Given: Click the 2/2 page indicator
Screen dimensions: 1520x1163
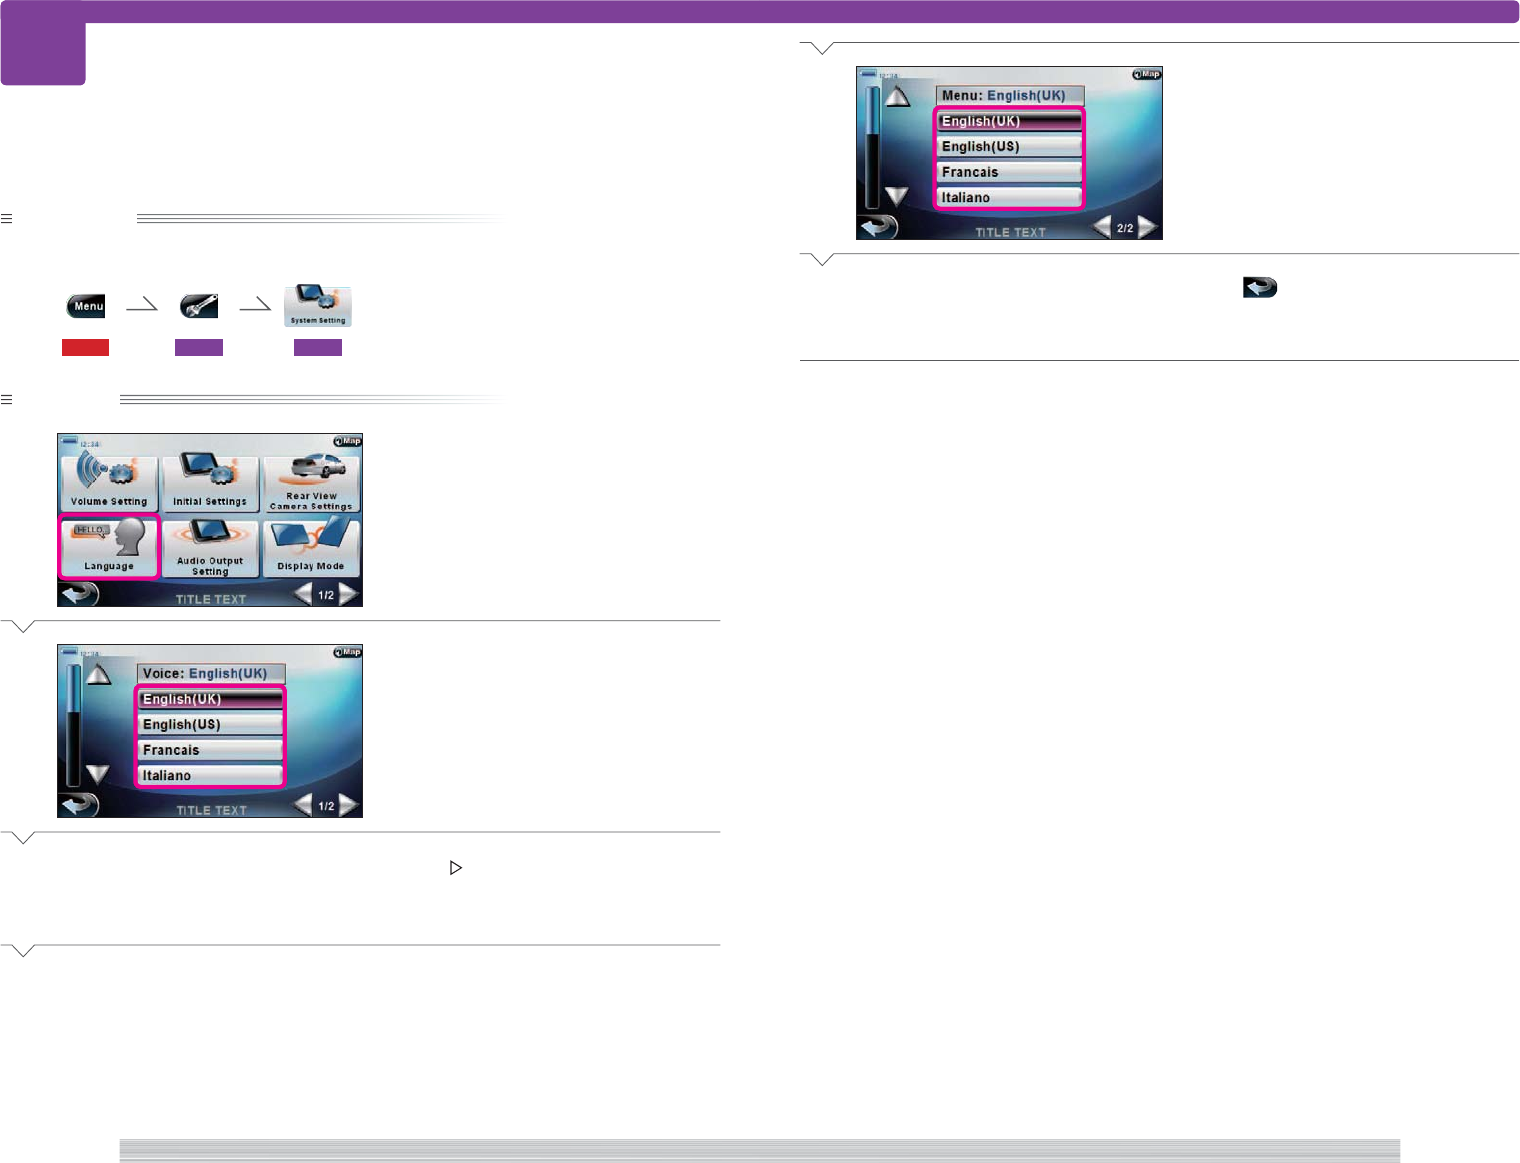Looking at the screenshot, I should click(1125, 229).
